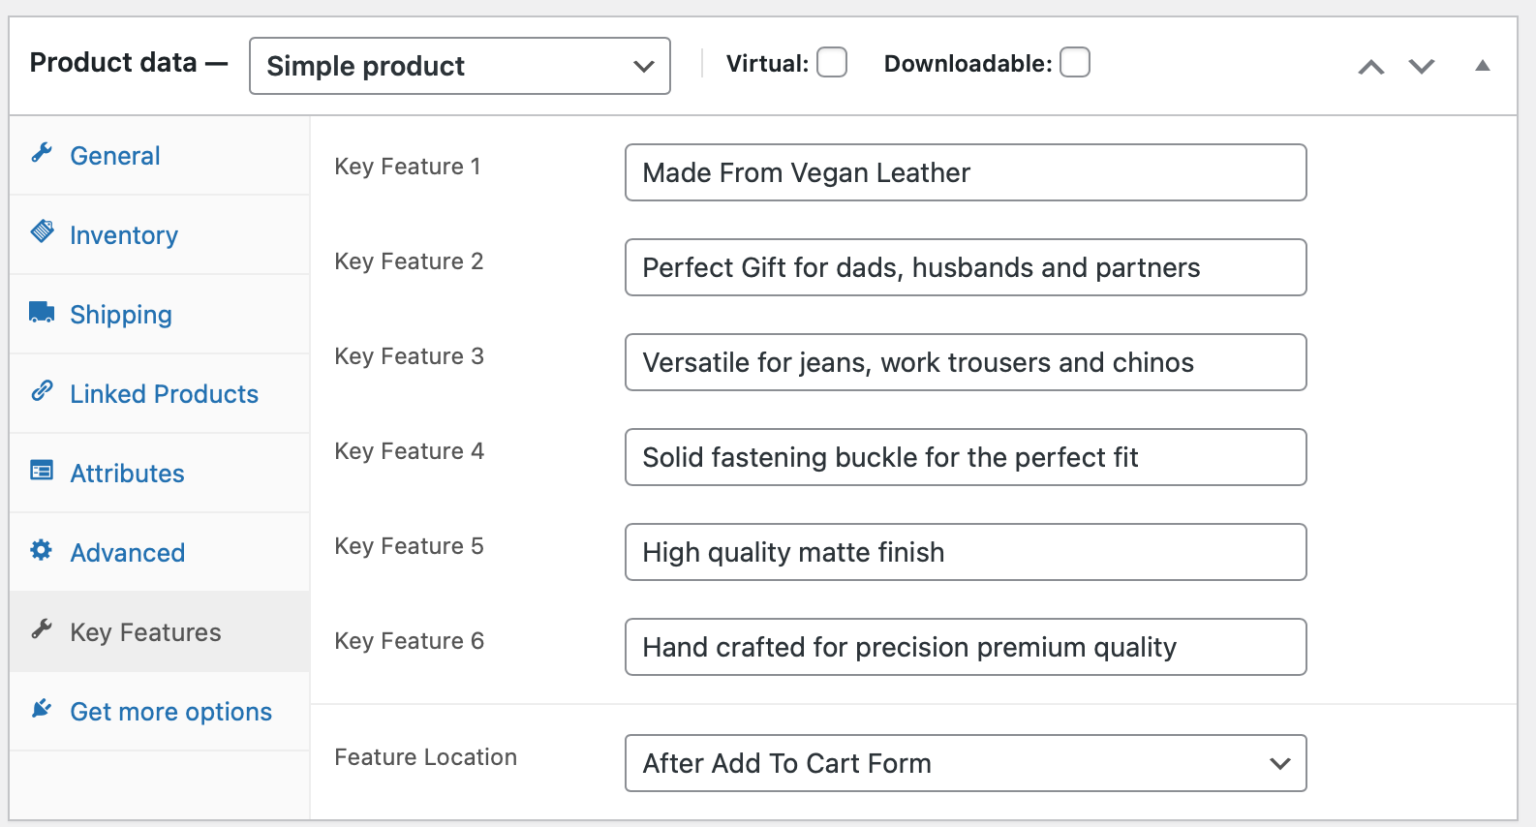Viewport: 1536px width, 827px height.
Task: Move Product data panel up
Action: pyautogui.click(x=1371, y=67)
